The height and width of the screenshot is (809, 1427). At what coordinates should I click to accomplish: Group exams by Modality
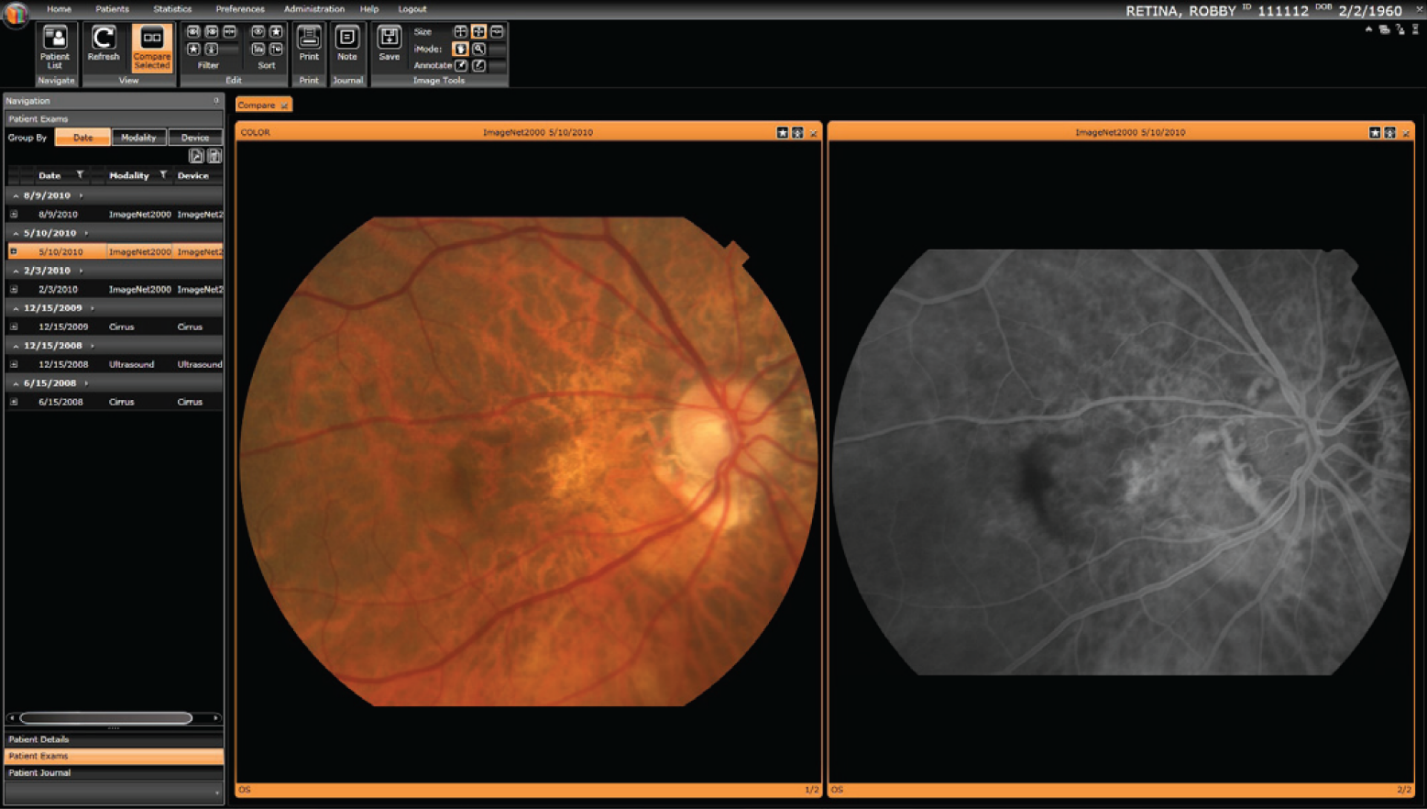[139, 138]
